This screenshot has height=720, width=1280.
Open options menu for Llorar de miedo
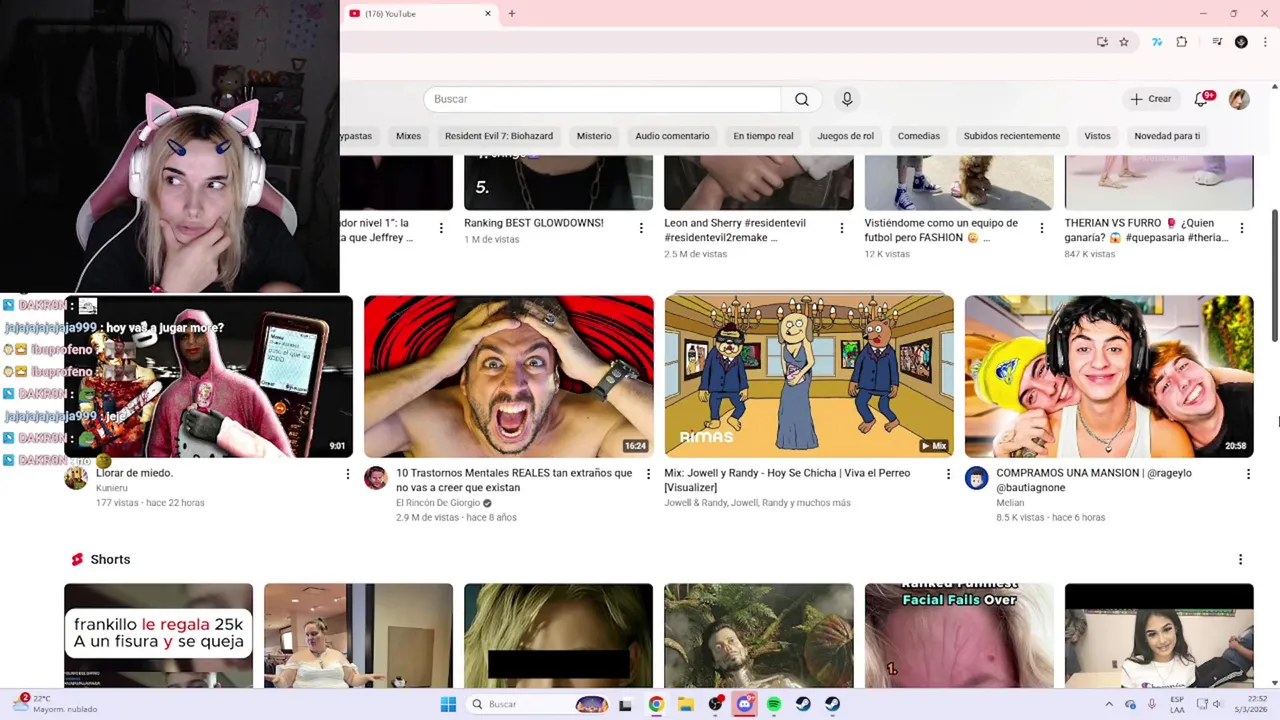[x=348, y=474]
